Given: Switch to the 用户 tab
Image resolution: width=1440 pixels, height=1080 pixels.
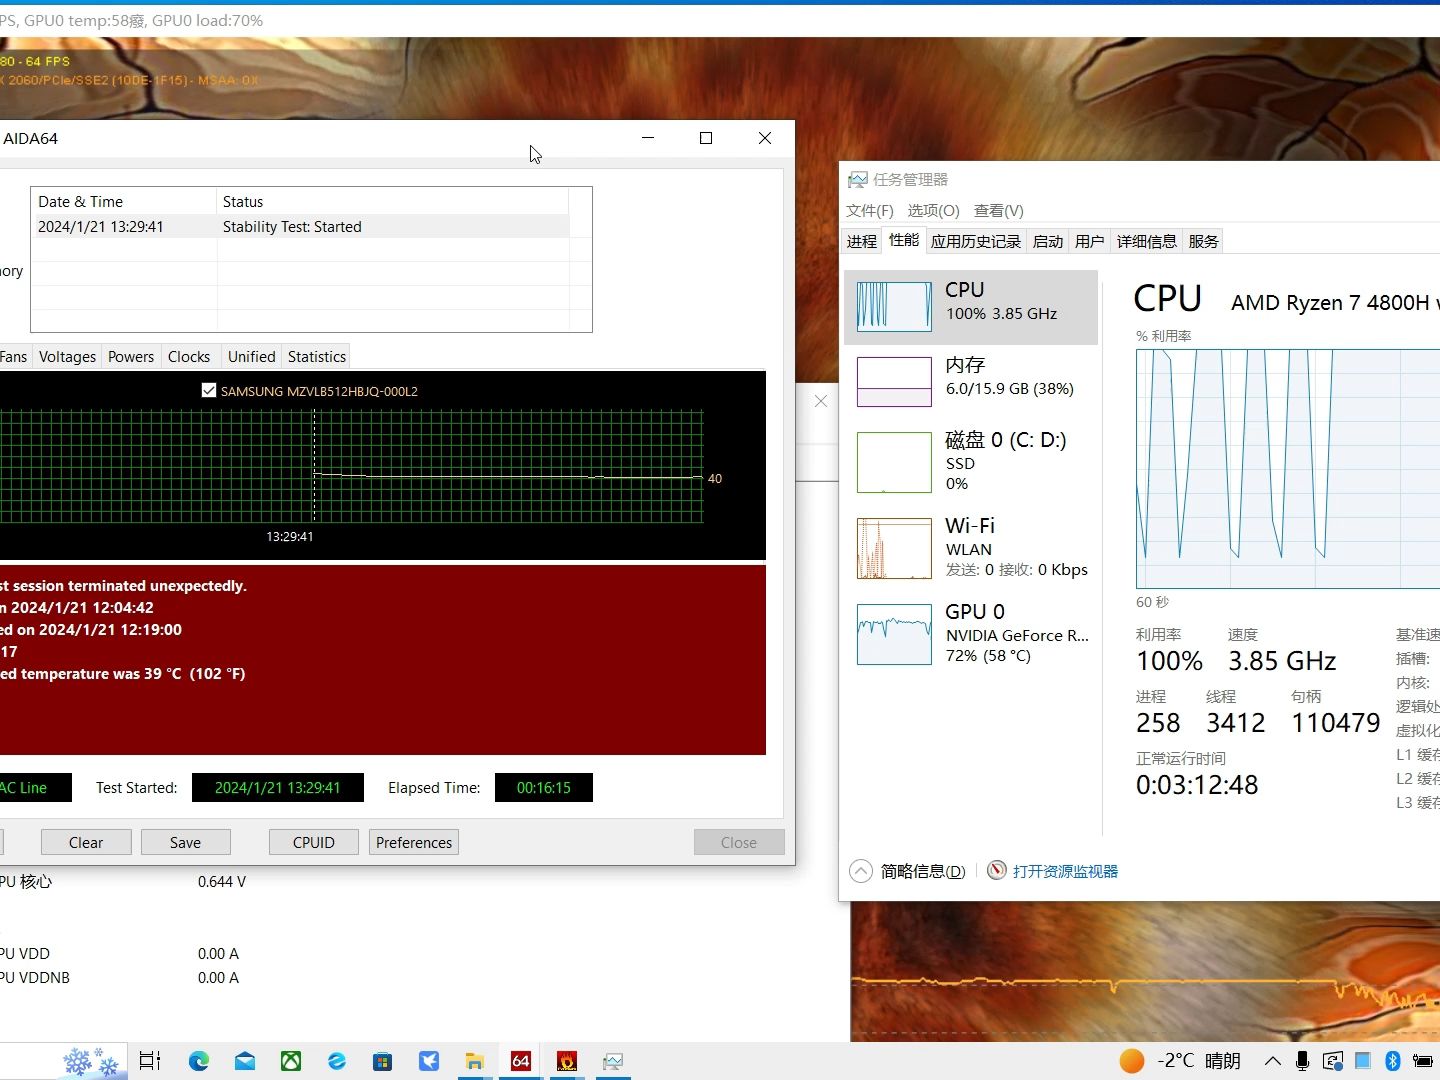Looking at the screenshot, I should click(1089, 241).
